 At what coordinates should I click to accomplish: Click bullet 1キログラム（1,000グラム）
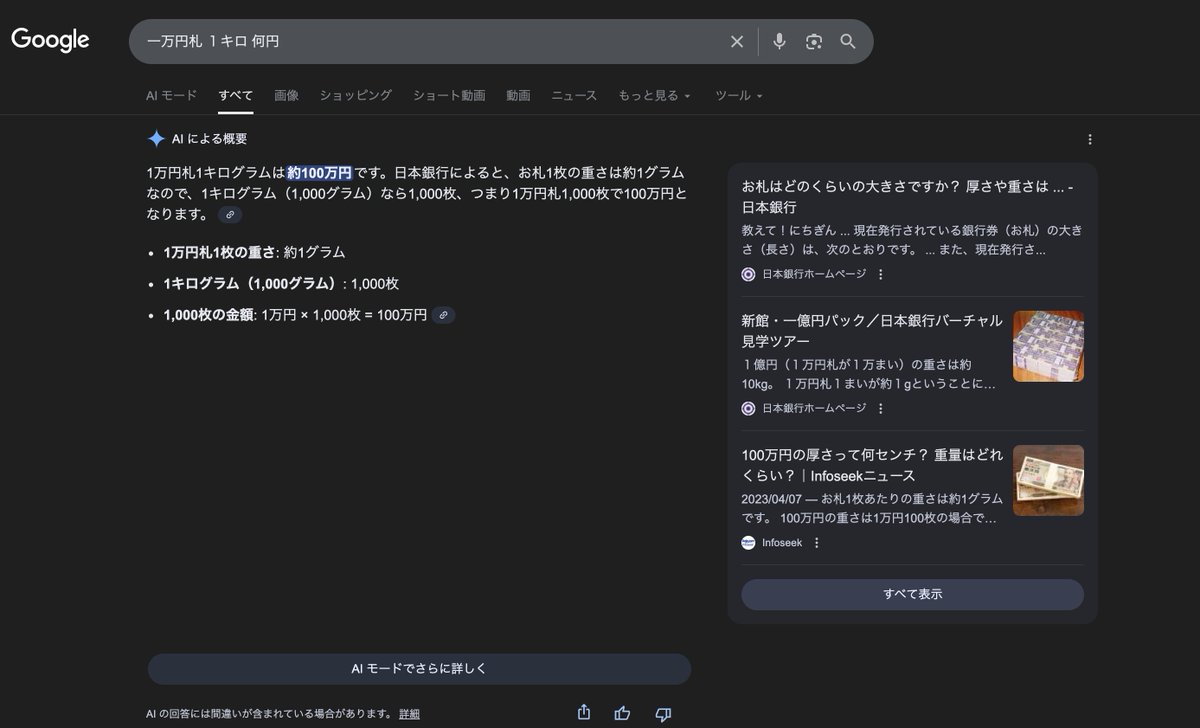pos(252,284)
